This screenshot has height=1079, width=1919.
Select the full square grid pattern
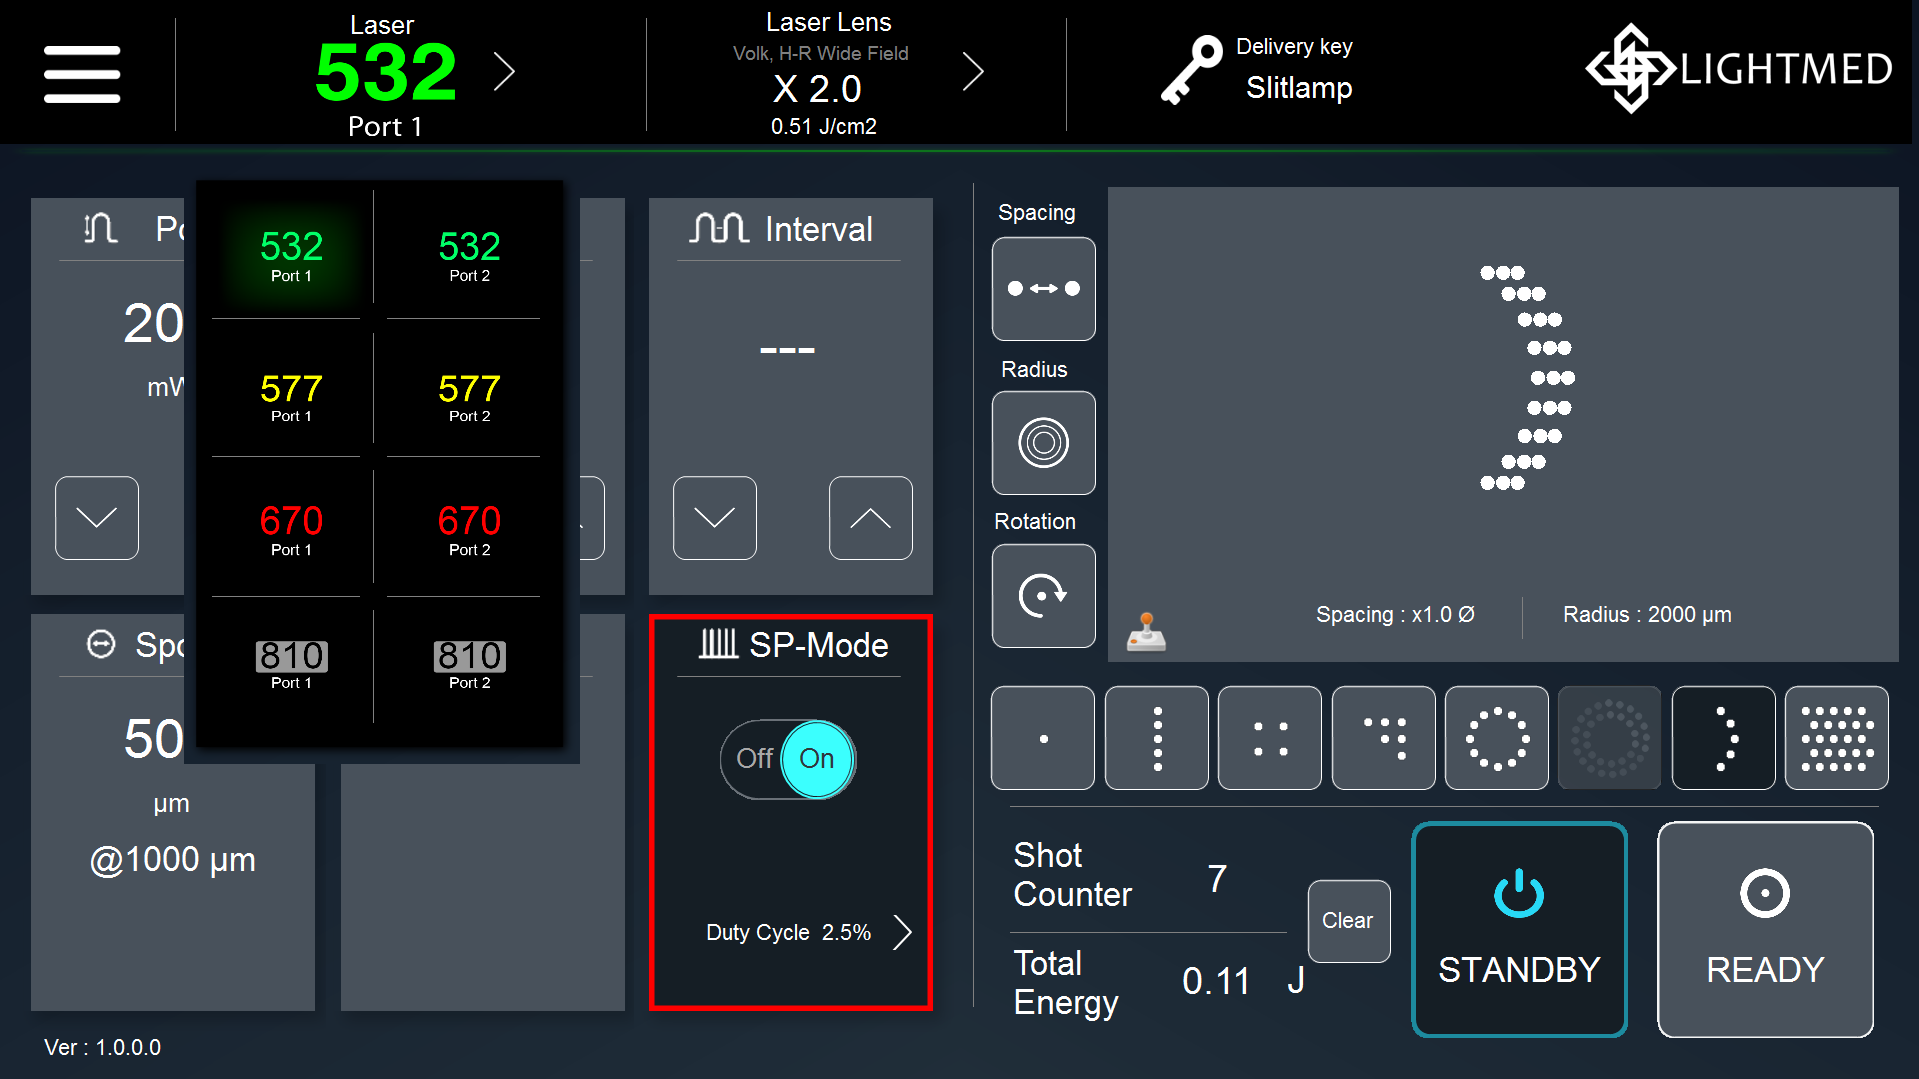pyautogui.click(x=1836, y=737)
